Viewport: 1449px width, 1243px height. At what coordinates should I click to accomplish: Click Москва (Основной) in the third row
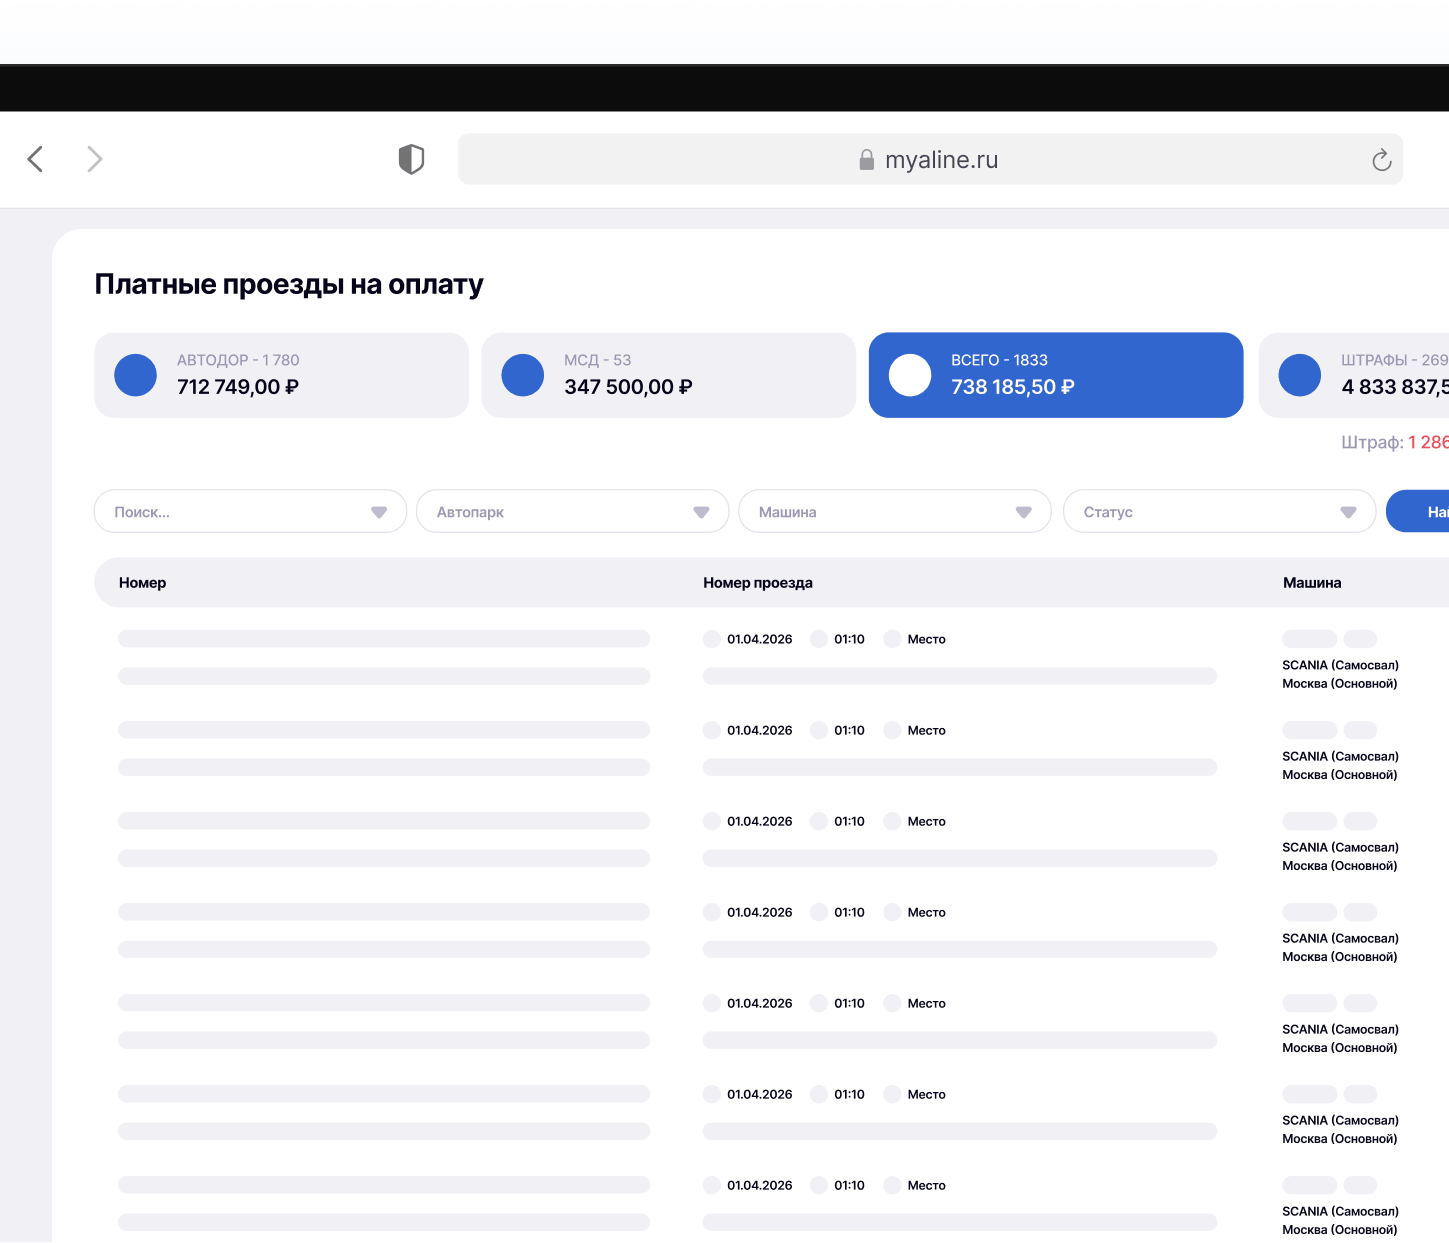pos(1339,866)
